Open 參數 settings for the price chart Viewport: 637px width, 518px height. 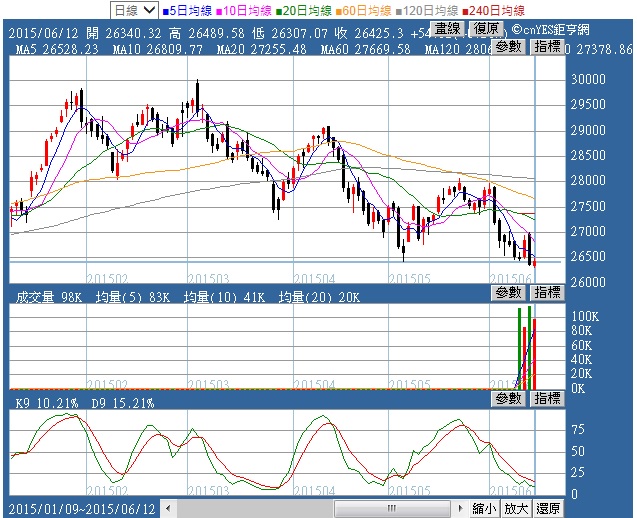508,46
